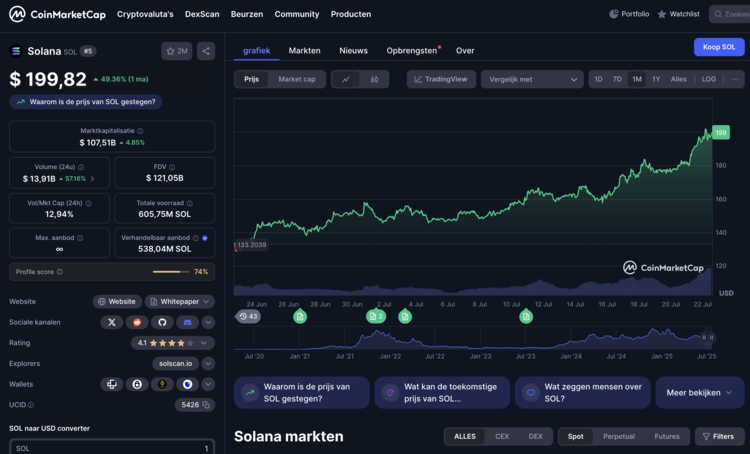
Task: Select the Market cap chart toggle
Action: (297, 79)
